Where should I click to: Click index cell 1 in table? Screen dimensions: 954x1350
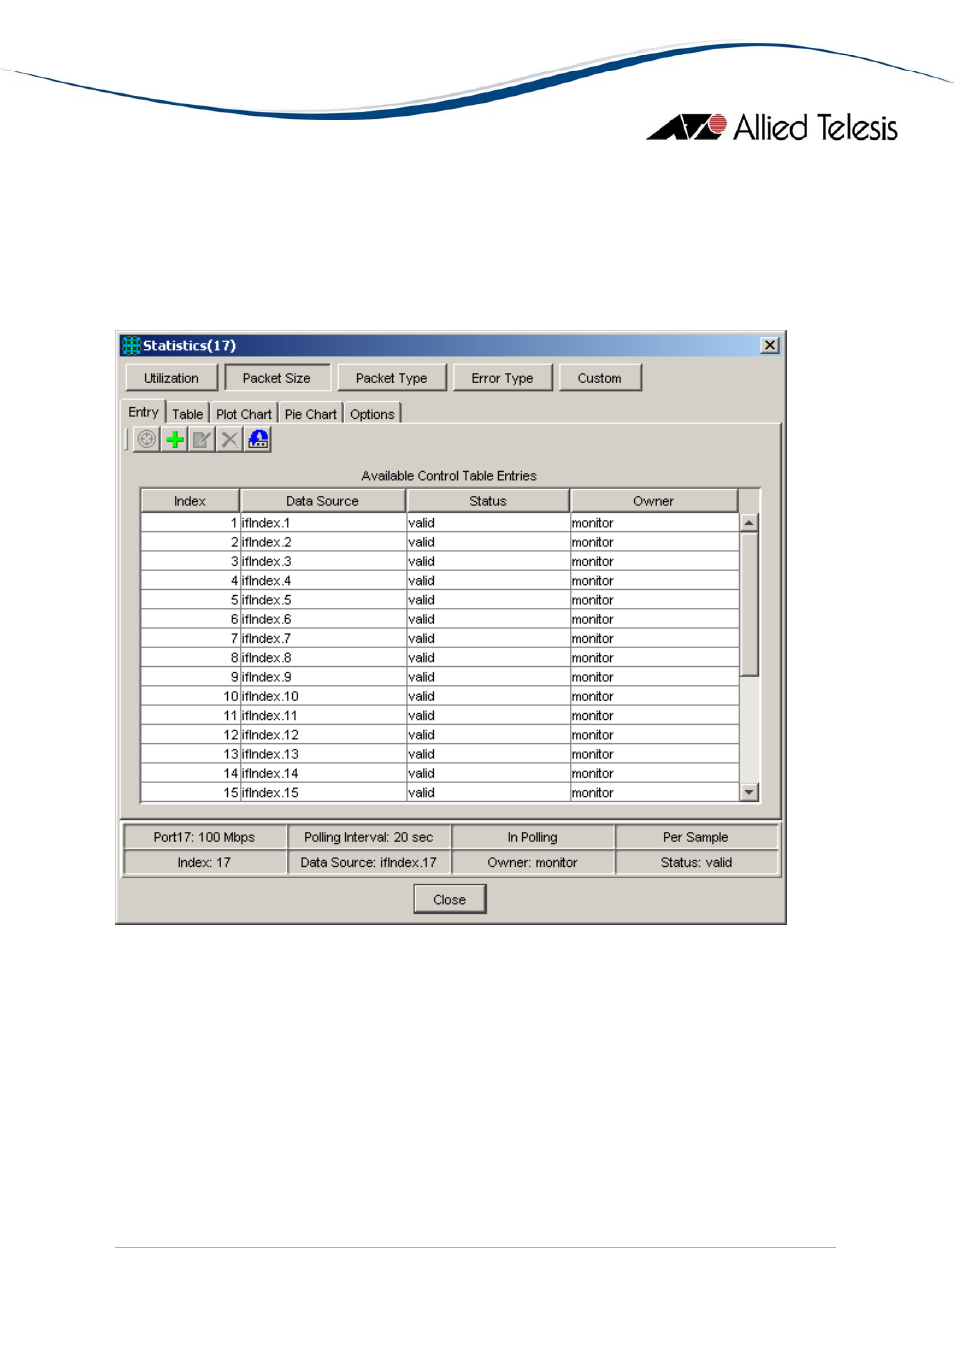(190, 523)
